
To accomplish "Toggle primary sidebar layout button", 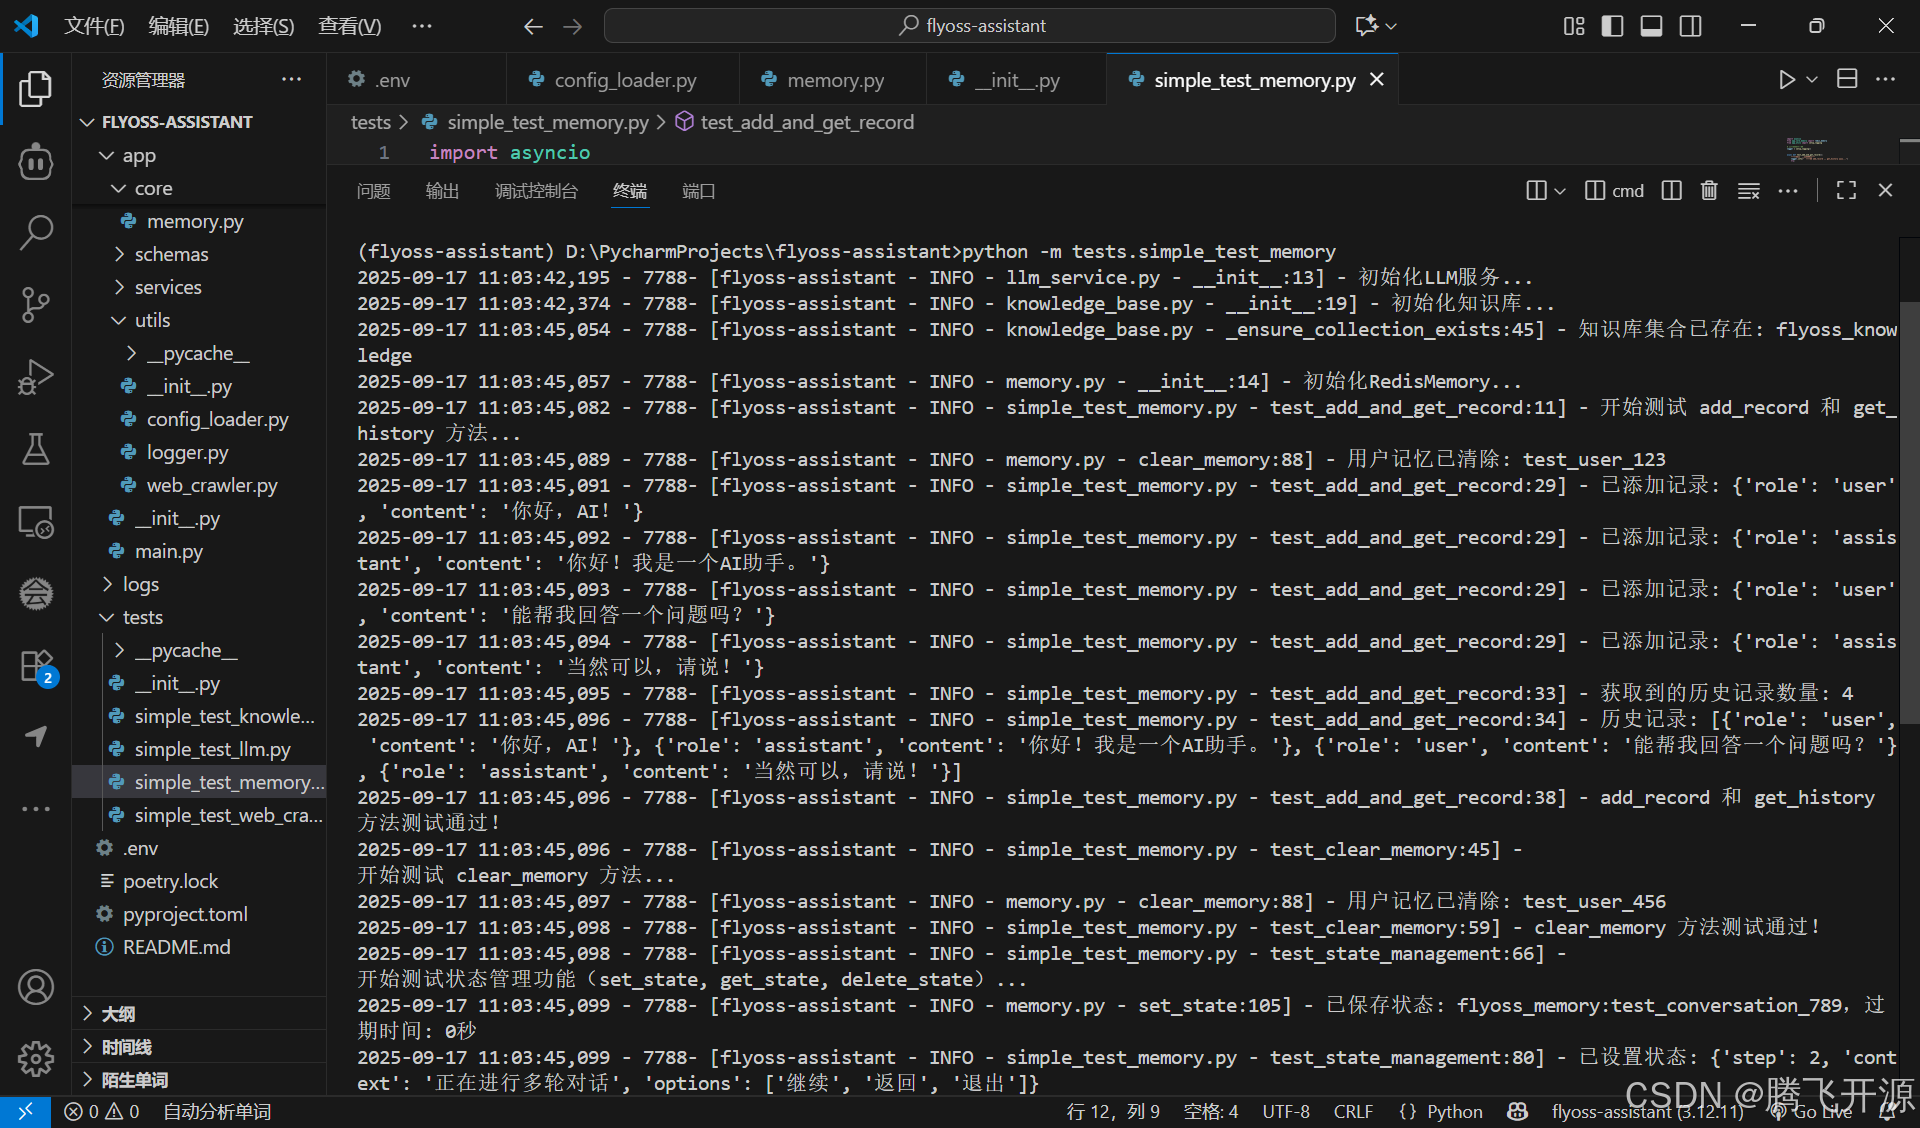I will 1612,26.
